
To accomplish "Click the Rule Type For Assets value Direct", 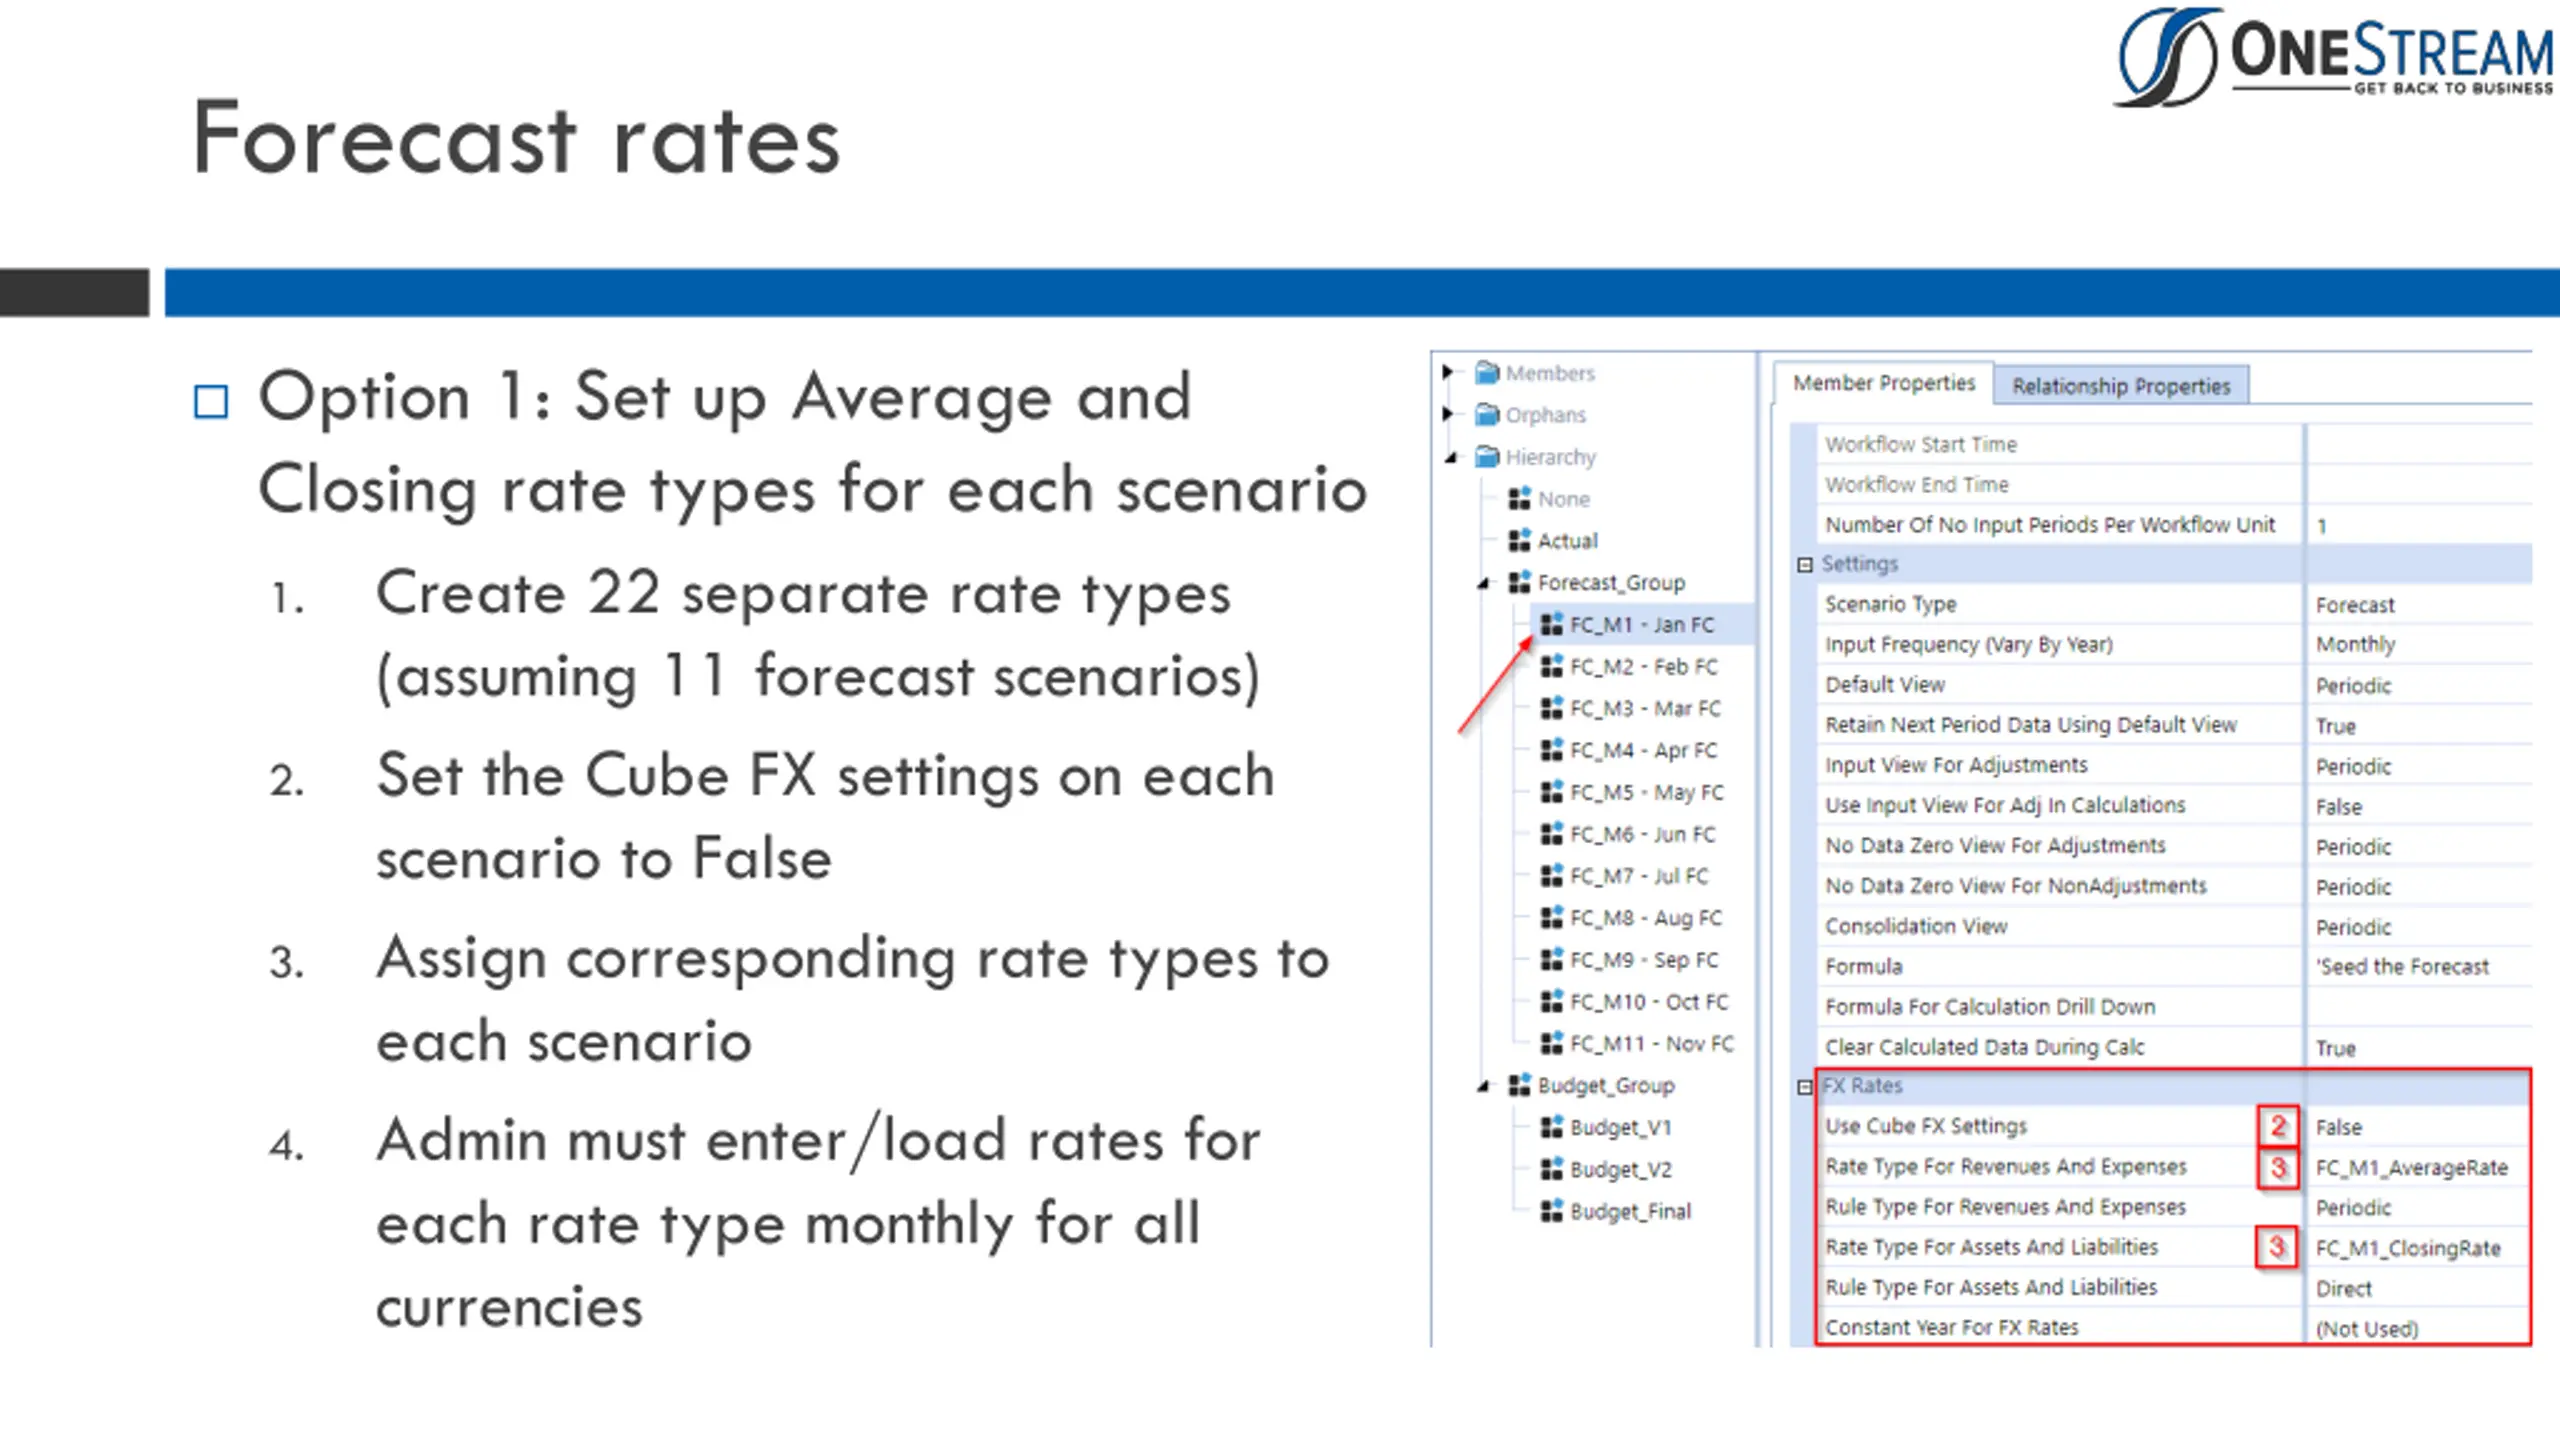I will point(2343,1289).
